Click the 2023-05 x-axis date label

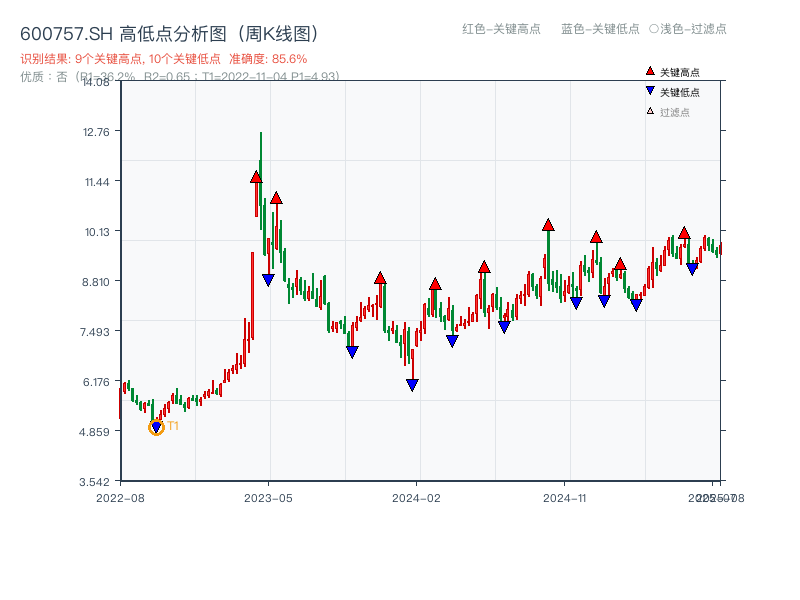coord(268,498)
